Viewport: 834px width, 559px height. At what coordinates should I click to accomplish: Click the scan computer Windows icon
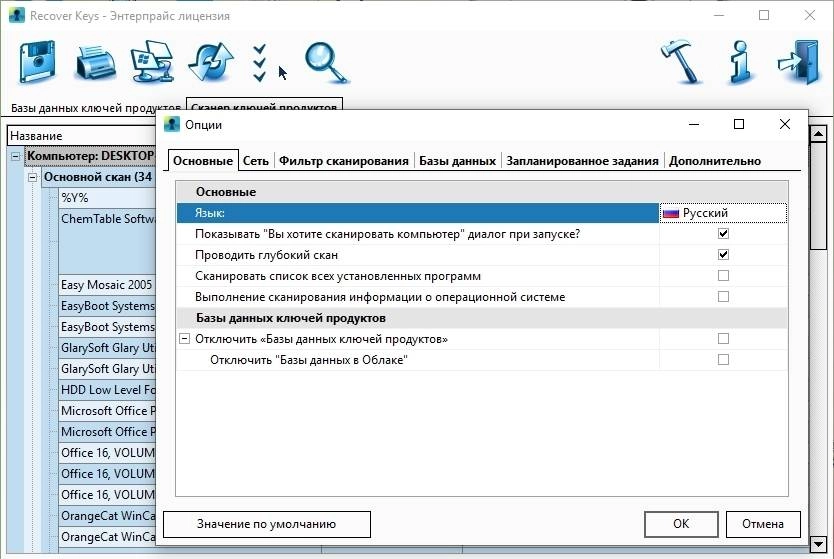(x=153, y=62)
